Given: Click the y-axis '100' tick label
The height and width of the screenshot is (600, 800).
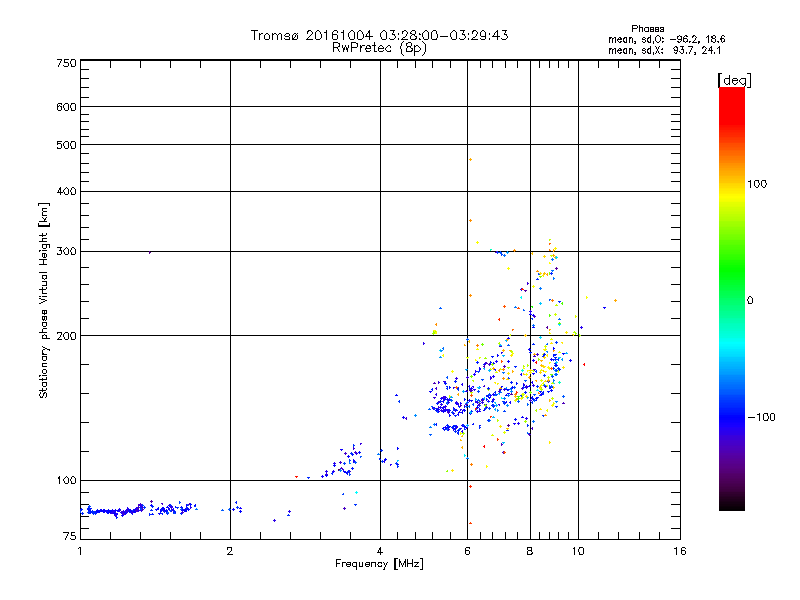Looking at the screenshot, I should click(x=66, y=481).
